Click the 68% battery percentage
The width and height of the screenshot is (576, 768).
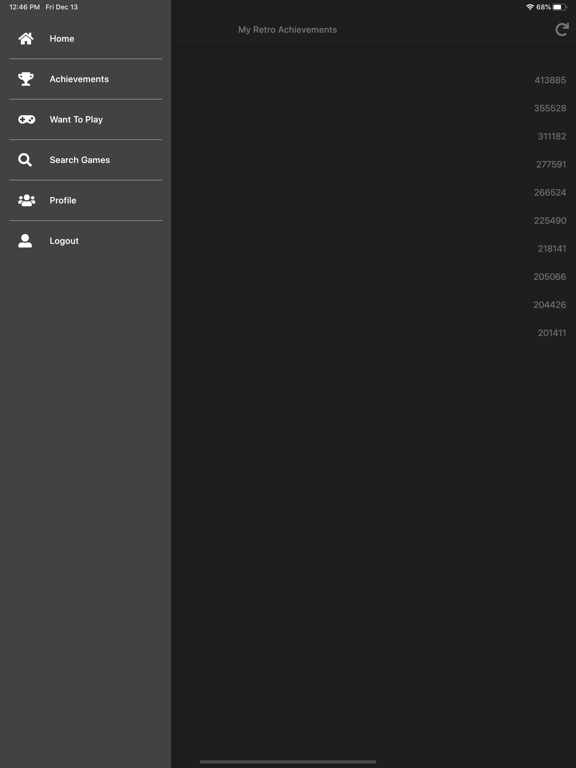(x=543, y=7)
